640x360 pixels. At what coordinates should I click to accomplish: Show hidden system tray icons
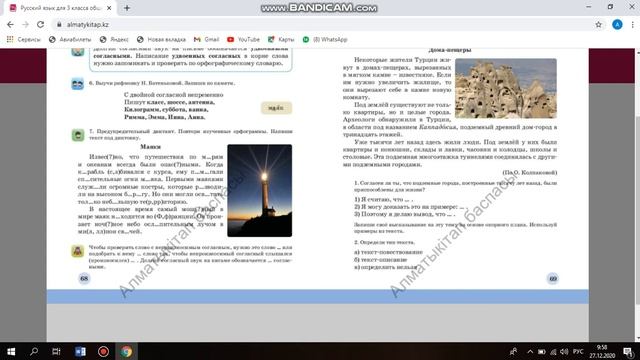tap(530, 351)
